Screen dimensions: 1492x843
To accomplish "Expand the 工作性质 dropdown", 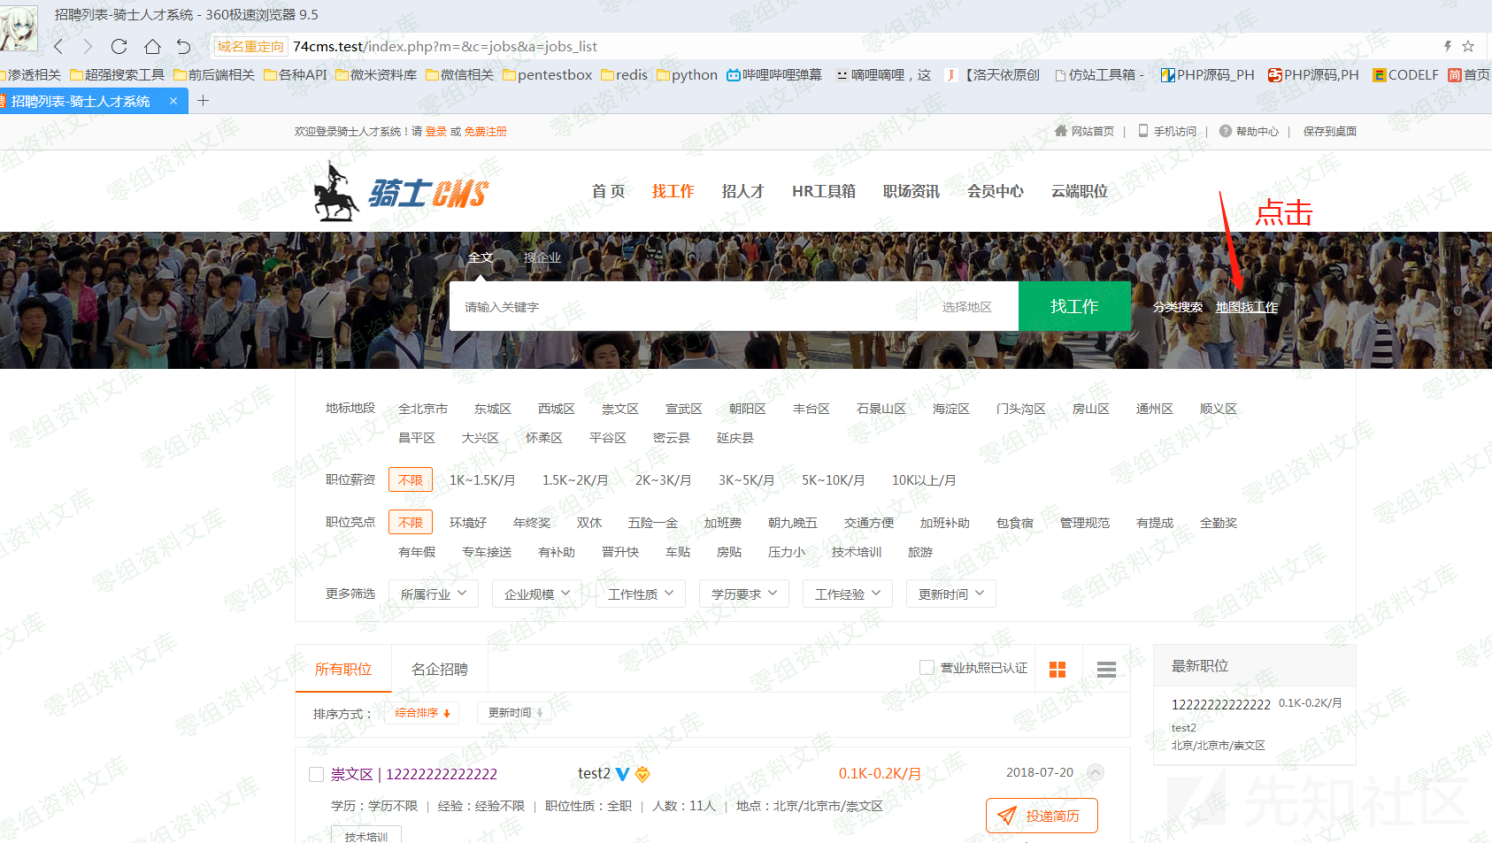I will tap(641, 594).
